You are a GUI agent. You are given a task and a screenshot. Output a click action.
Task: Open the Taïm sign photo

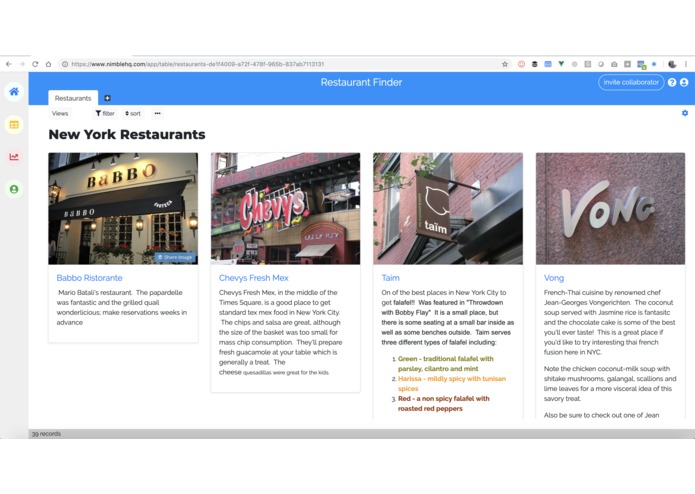point(448,208)
